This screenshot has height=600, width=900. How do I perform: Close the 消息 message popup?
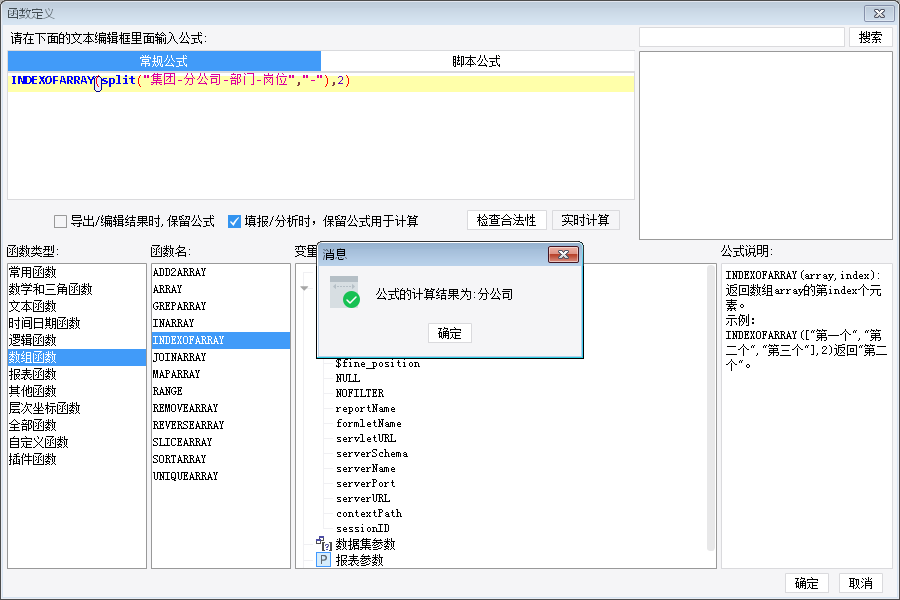click(563, 254)
